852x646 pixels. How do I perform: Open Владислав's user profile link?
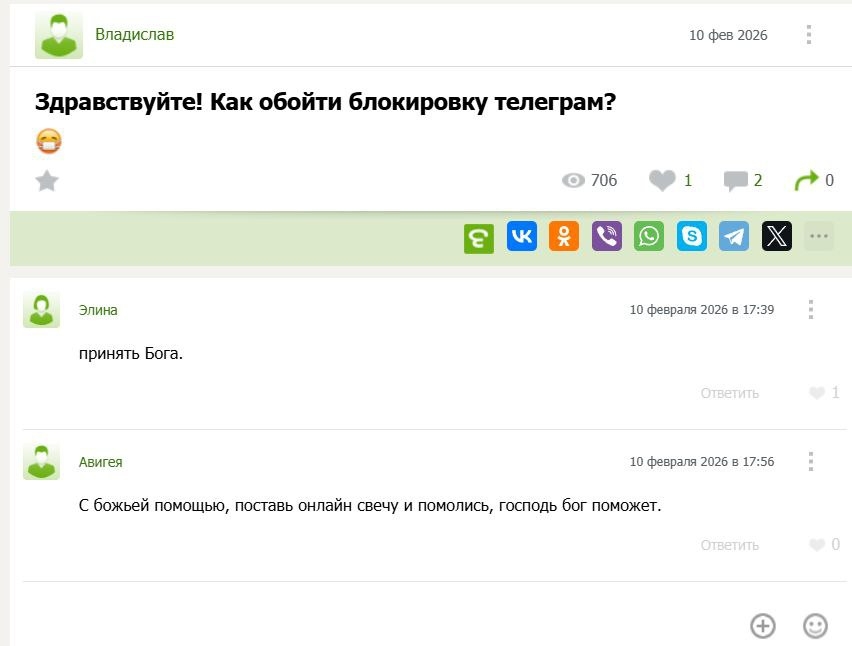pyautogui.click(x=134, y=35)
